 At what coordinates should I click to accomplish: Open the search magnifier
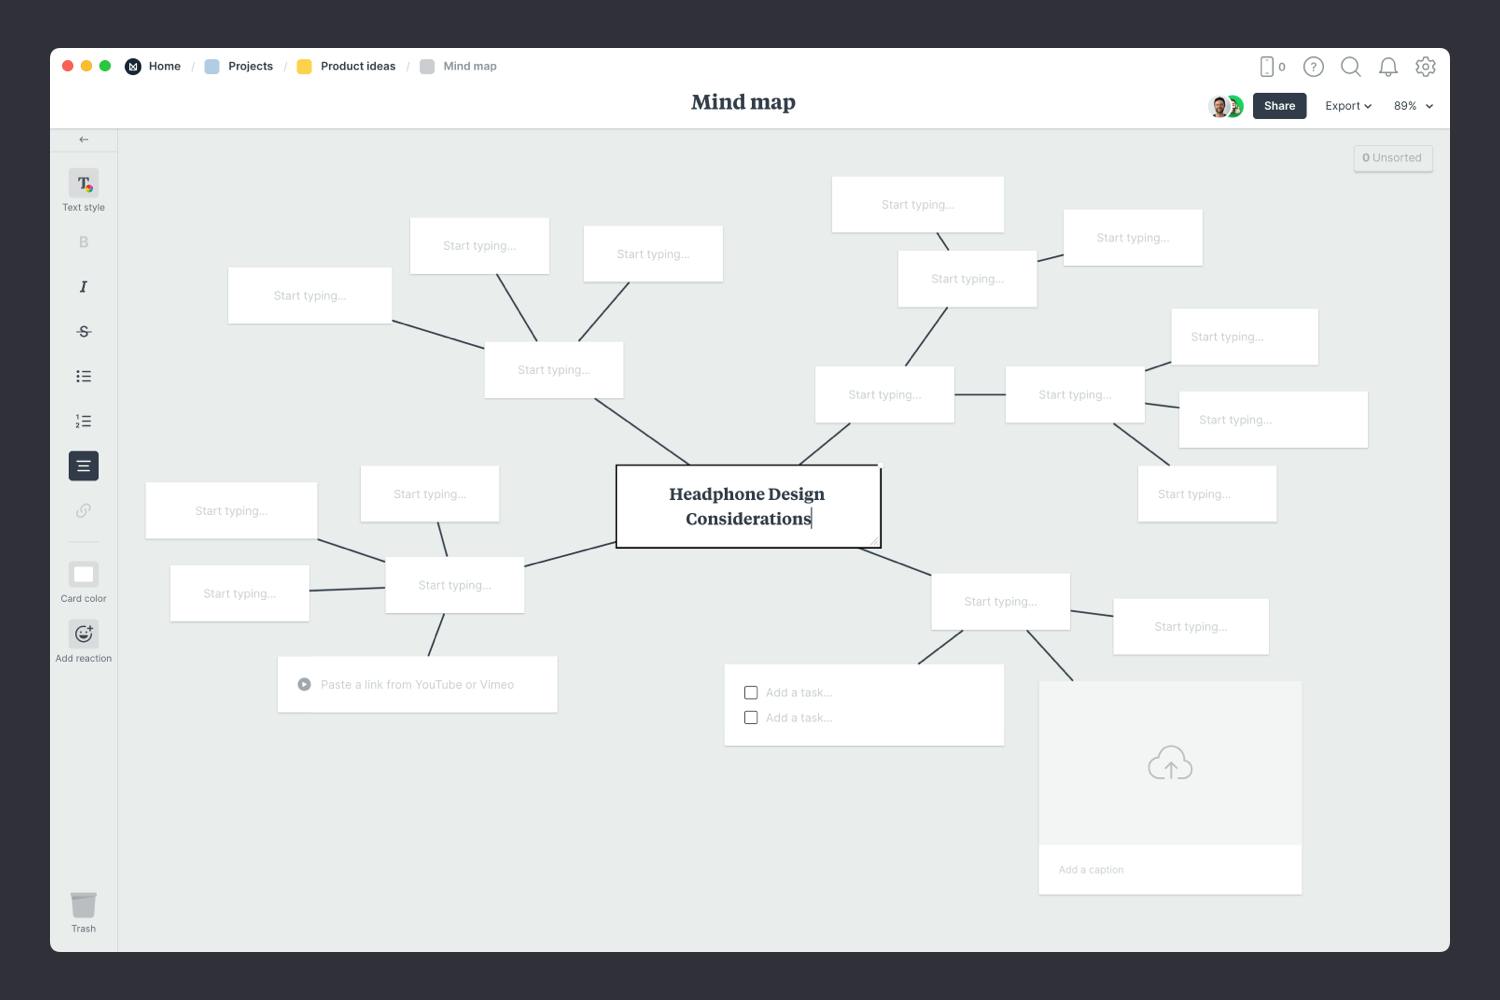click(1350, 66)
